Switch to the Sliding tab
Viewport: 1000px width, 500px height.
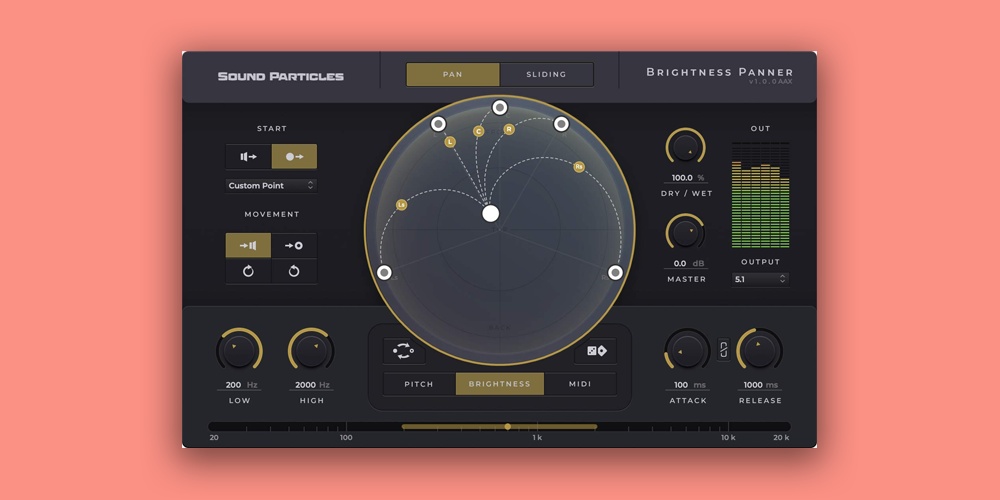pos(546,75)
